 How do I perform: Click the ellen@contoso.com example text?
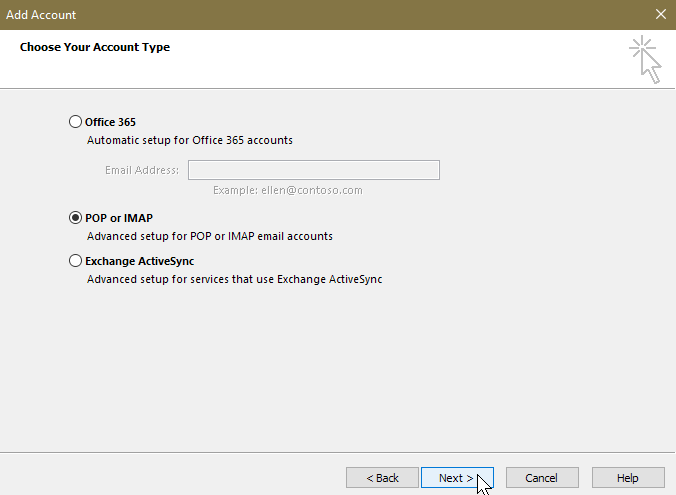pyautogui.click(x=288, y=190)
